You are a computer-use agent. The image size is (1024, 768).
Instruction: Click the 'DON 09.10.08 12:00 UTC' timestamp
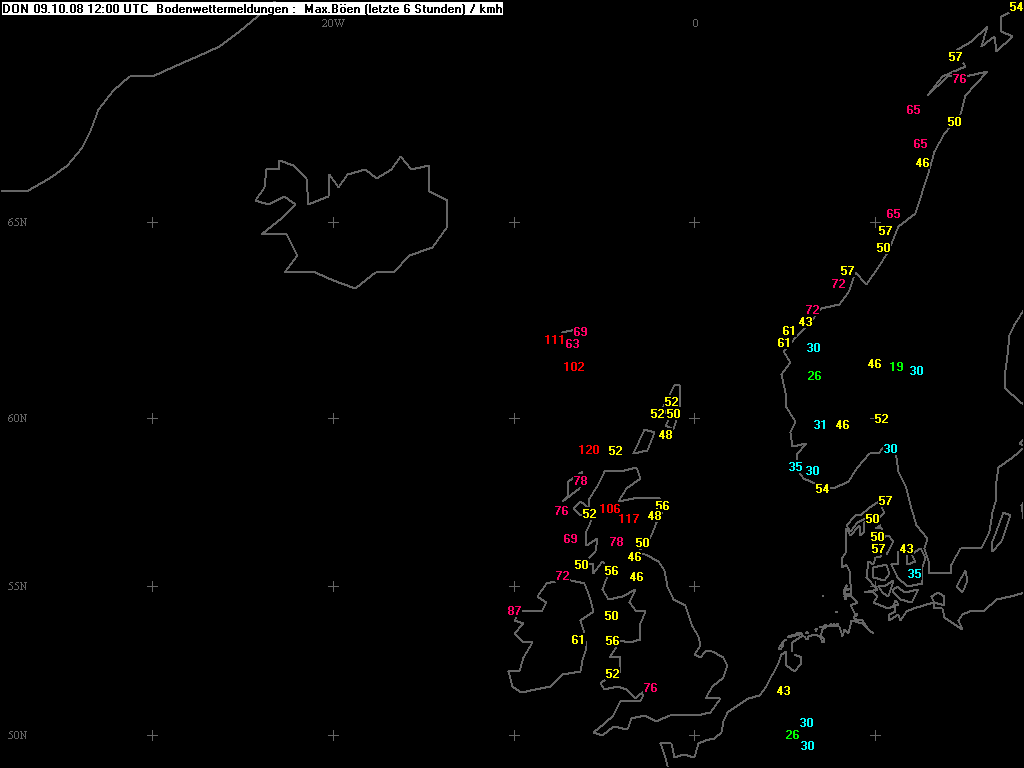76,9
